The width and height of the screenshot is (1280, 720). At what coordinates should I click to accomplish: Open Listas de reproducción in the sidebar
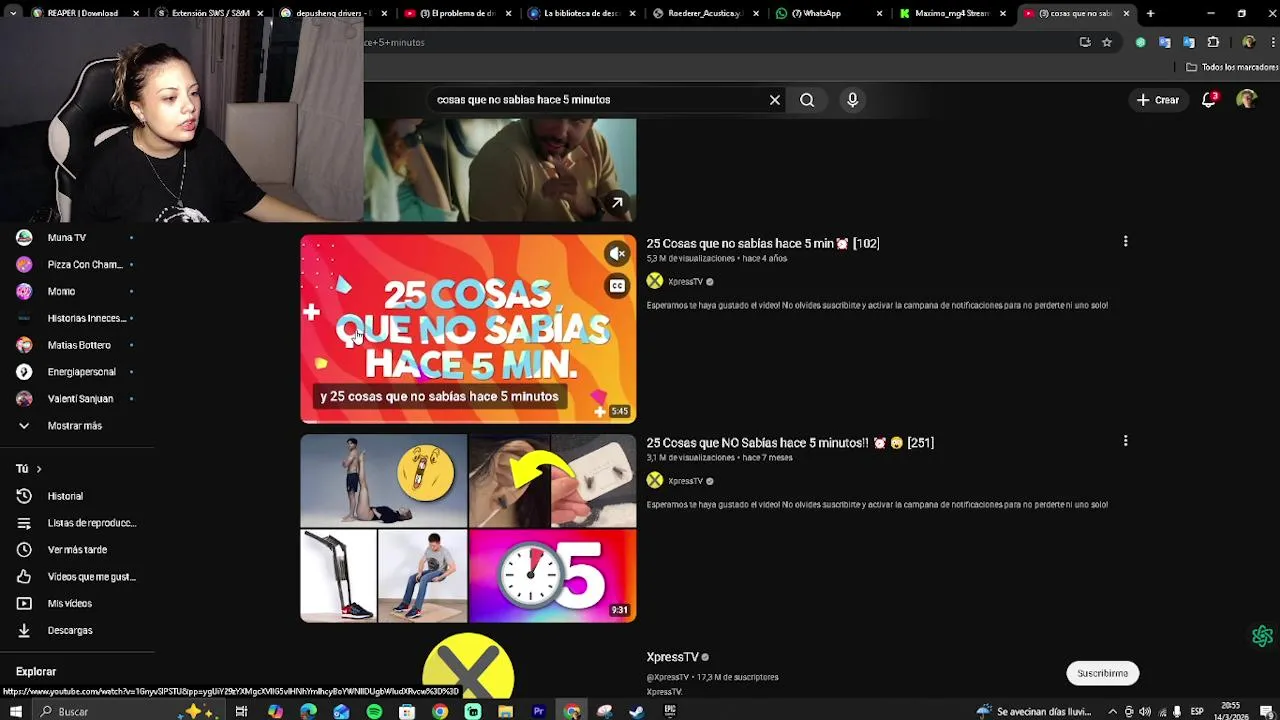pos(77,523)
